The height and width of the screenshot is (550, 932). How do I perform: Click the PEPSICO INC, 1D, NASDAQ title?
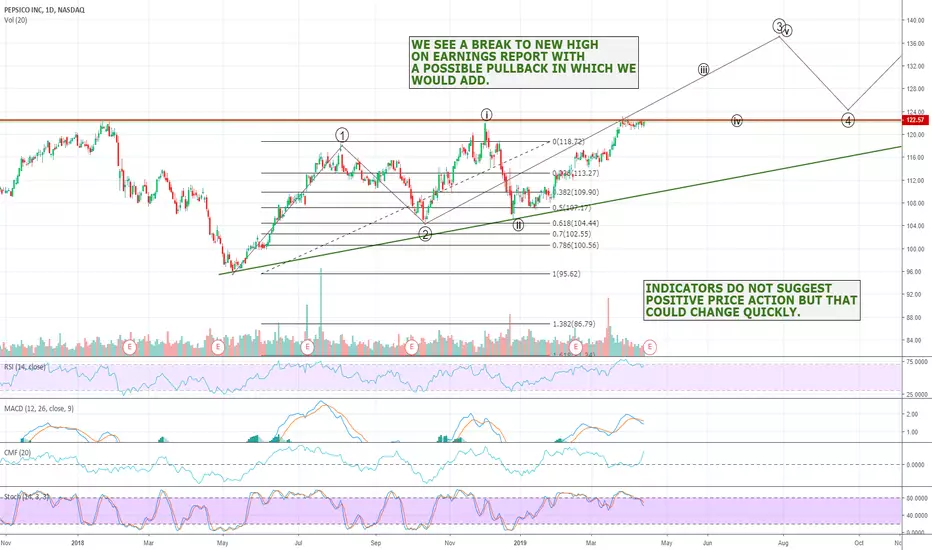pos(44,10)
